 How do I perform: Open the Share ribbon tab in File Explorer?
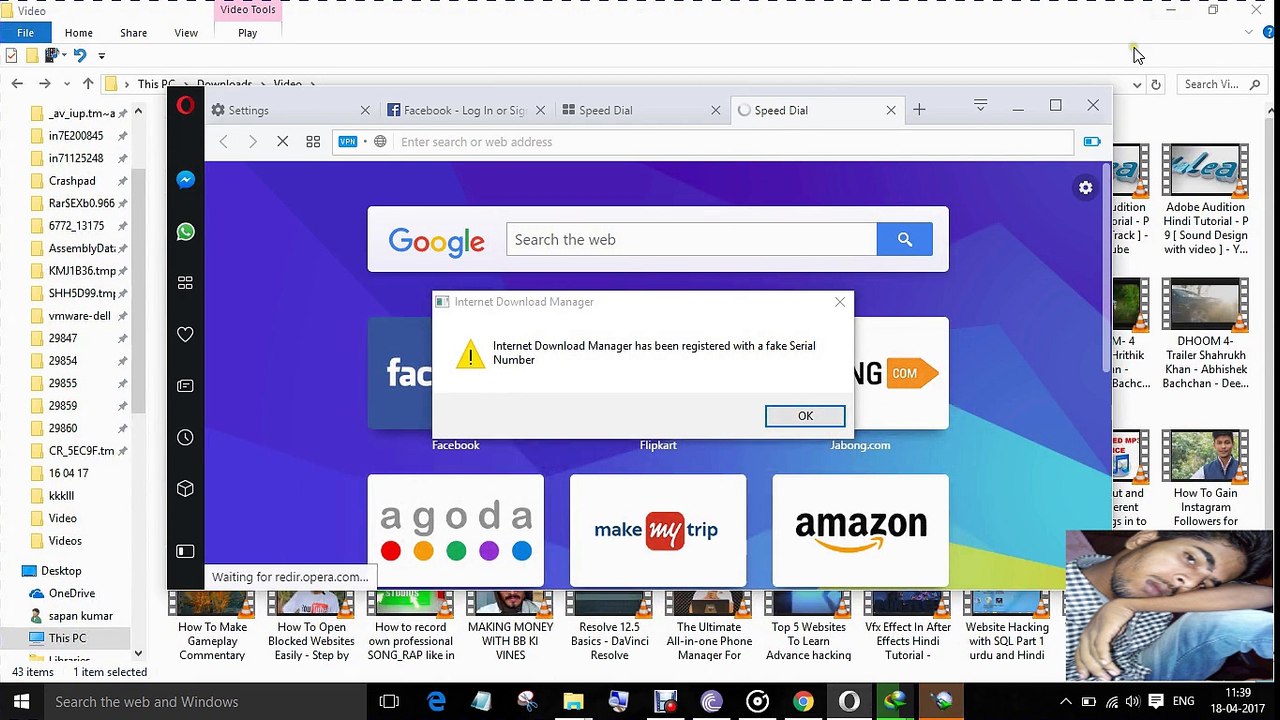click(133, 33)
